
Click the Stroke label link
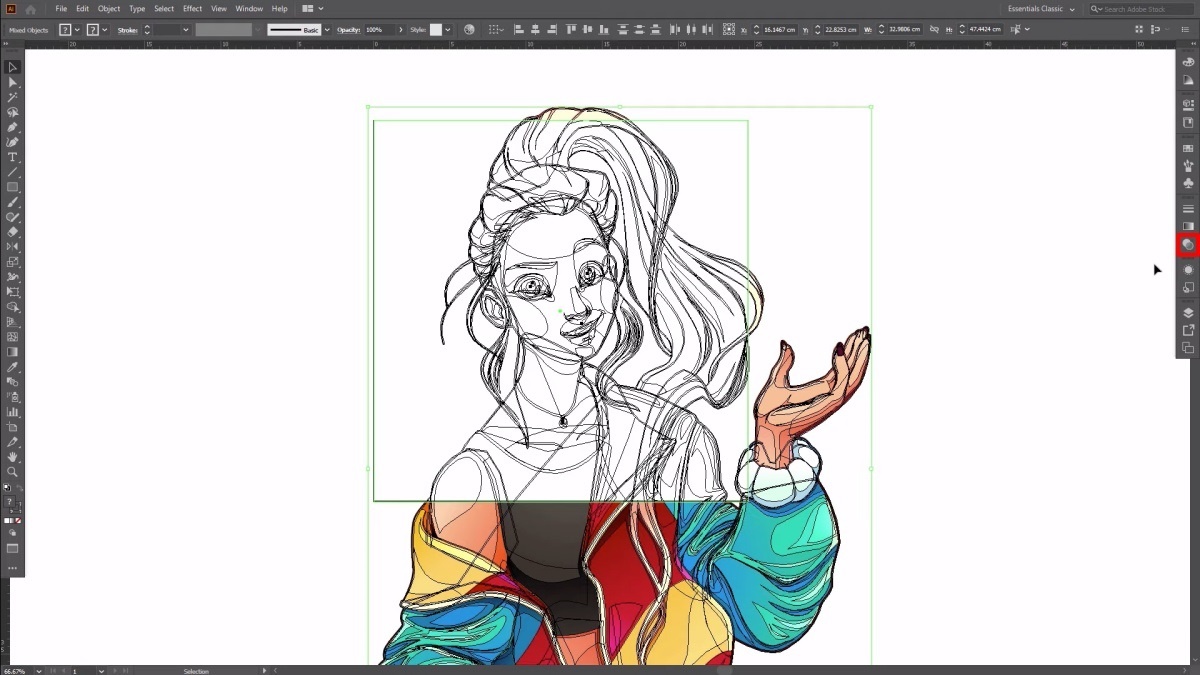point(128,30)
